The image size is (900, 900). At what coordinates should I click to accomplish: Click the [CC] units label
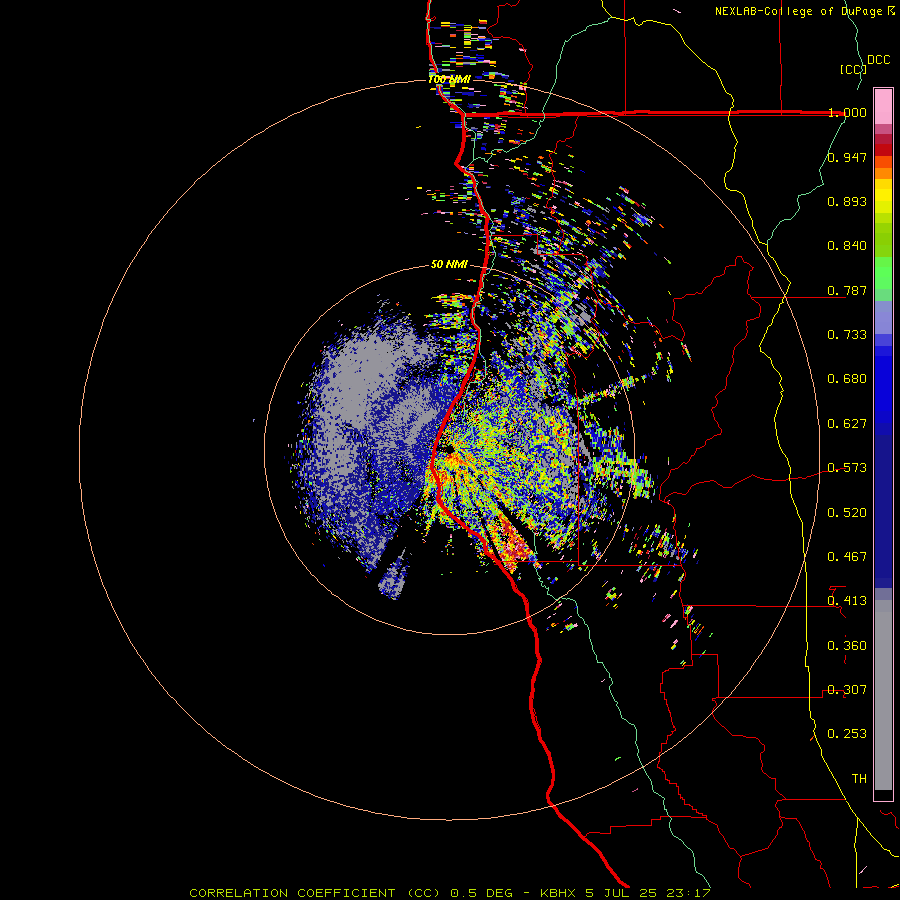point(853,69)
